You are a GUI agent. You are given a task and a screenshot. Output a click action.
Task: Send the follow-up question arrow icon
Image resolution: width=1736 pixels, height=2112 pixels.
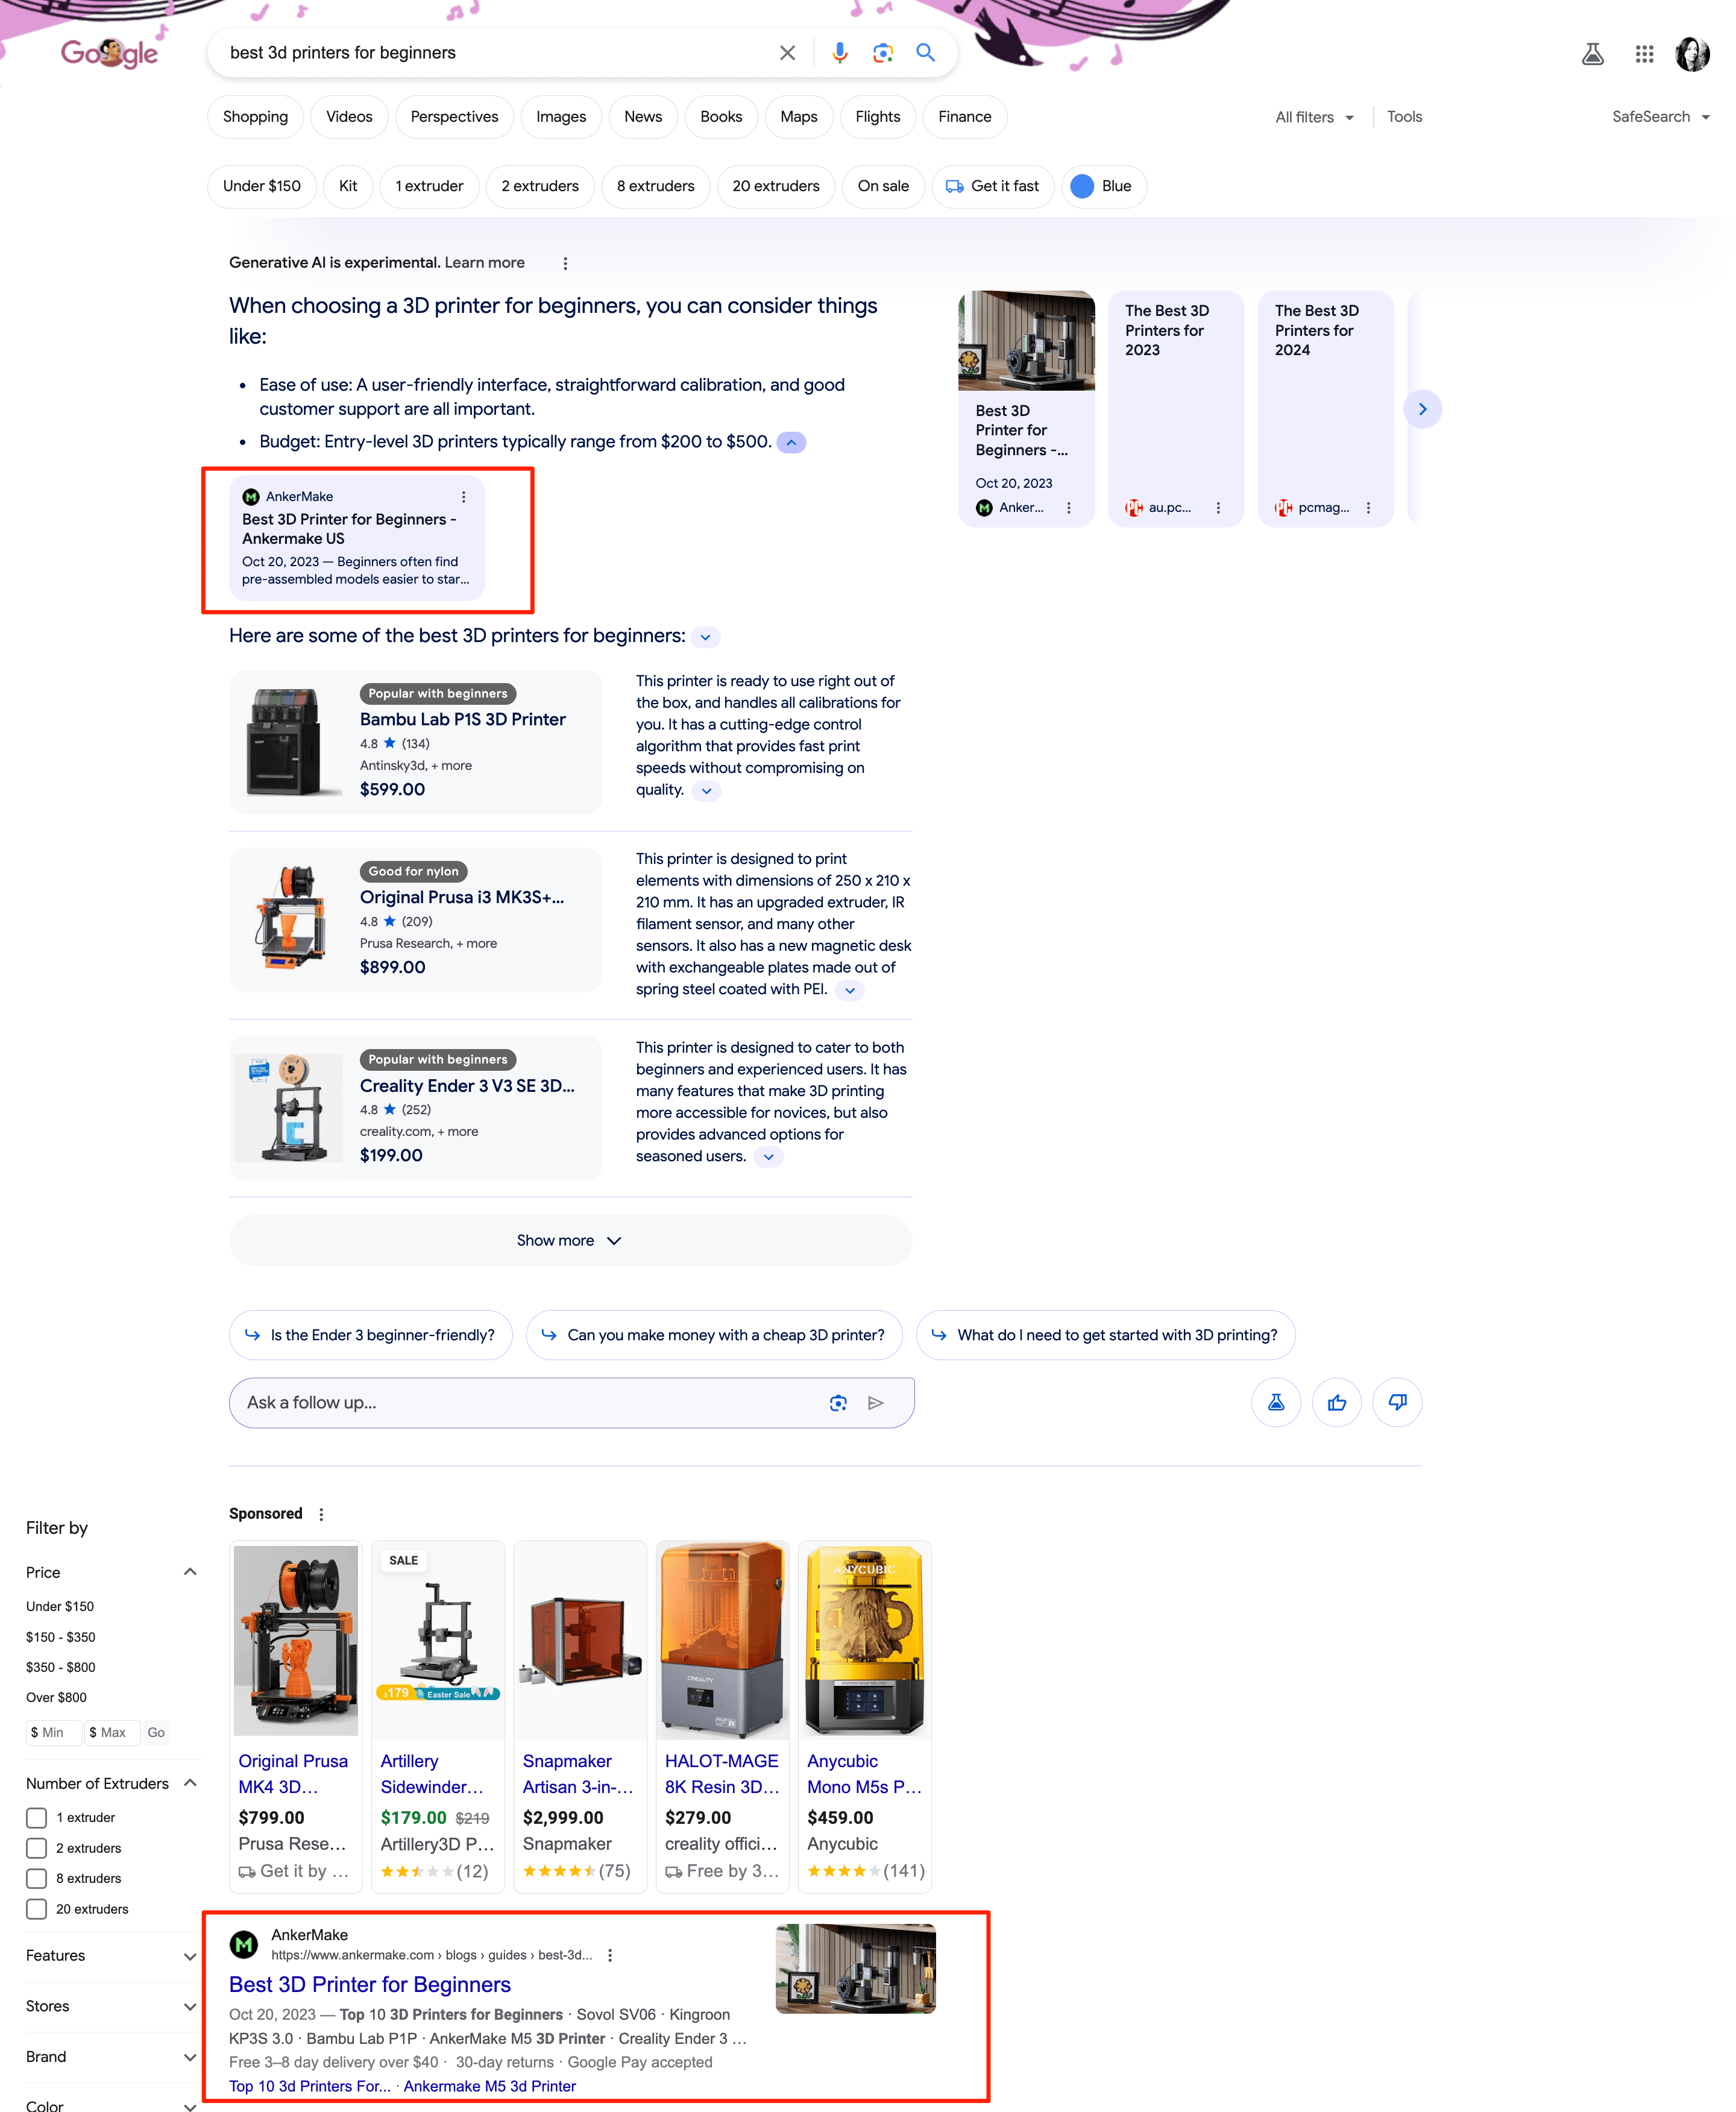click(x=875, y=1403)
